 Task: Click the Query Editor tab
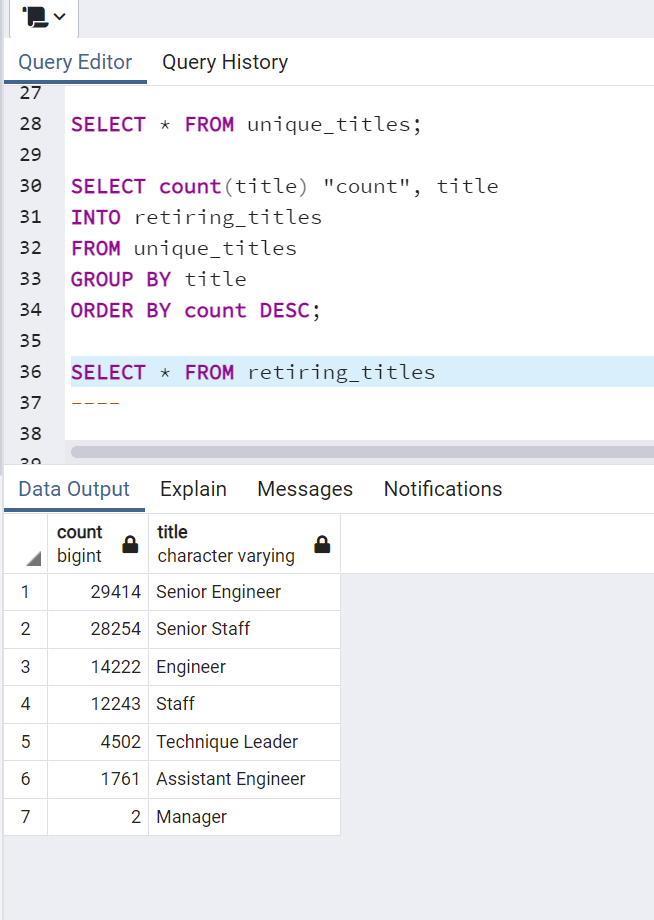click(x=75, y=62)
